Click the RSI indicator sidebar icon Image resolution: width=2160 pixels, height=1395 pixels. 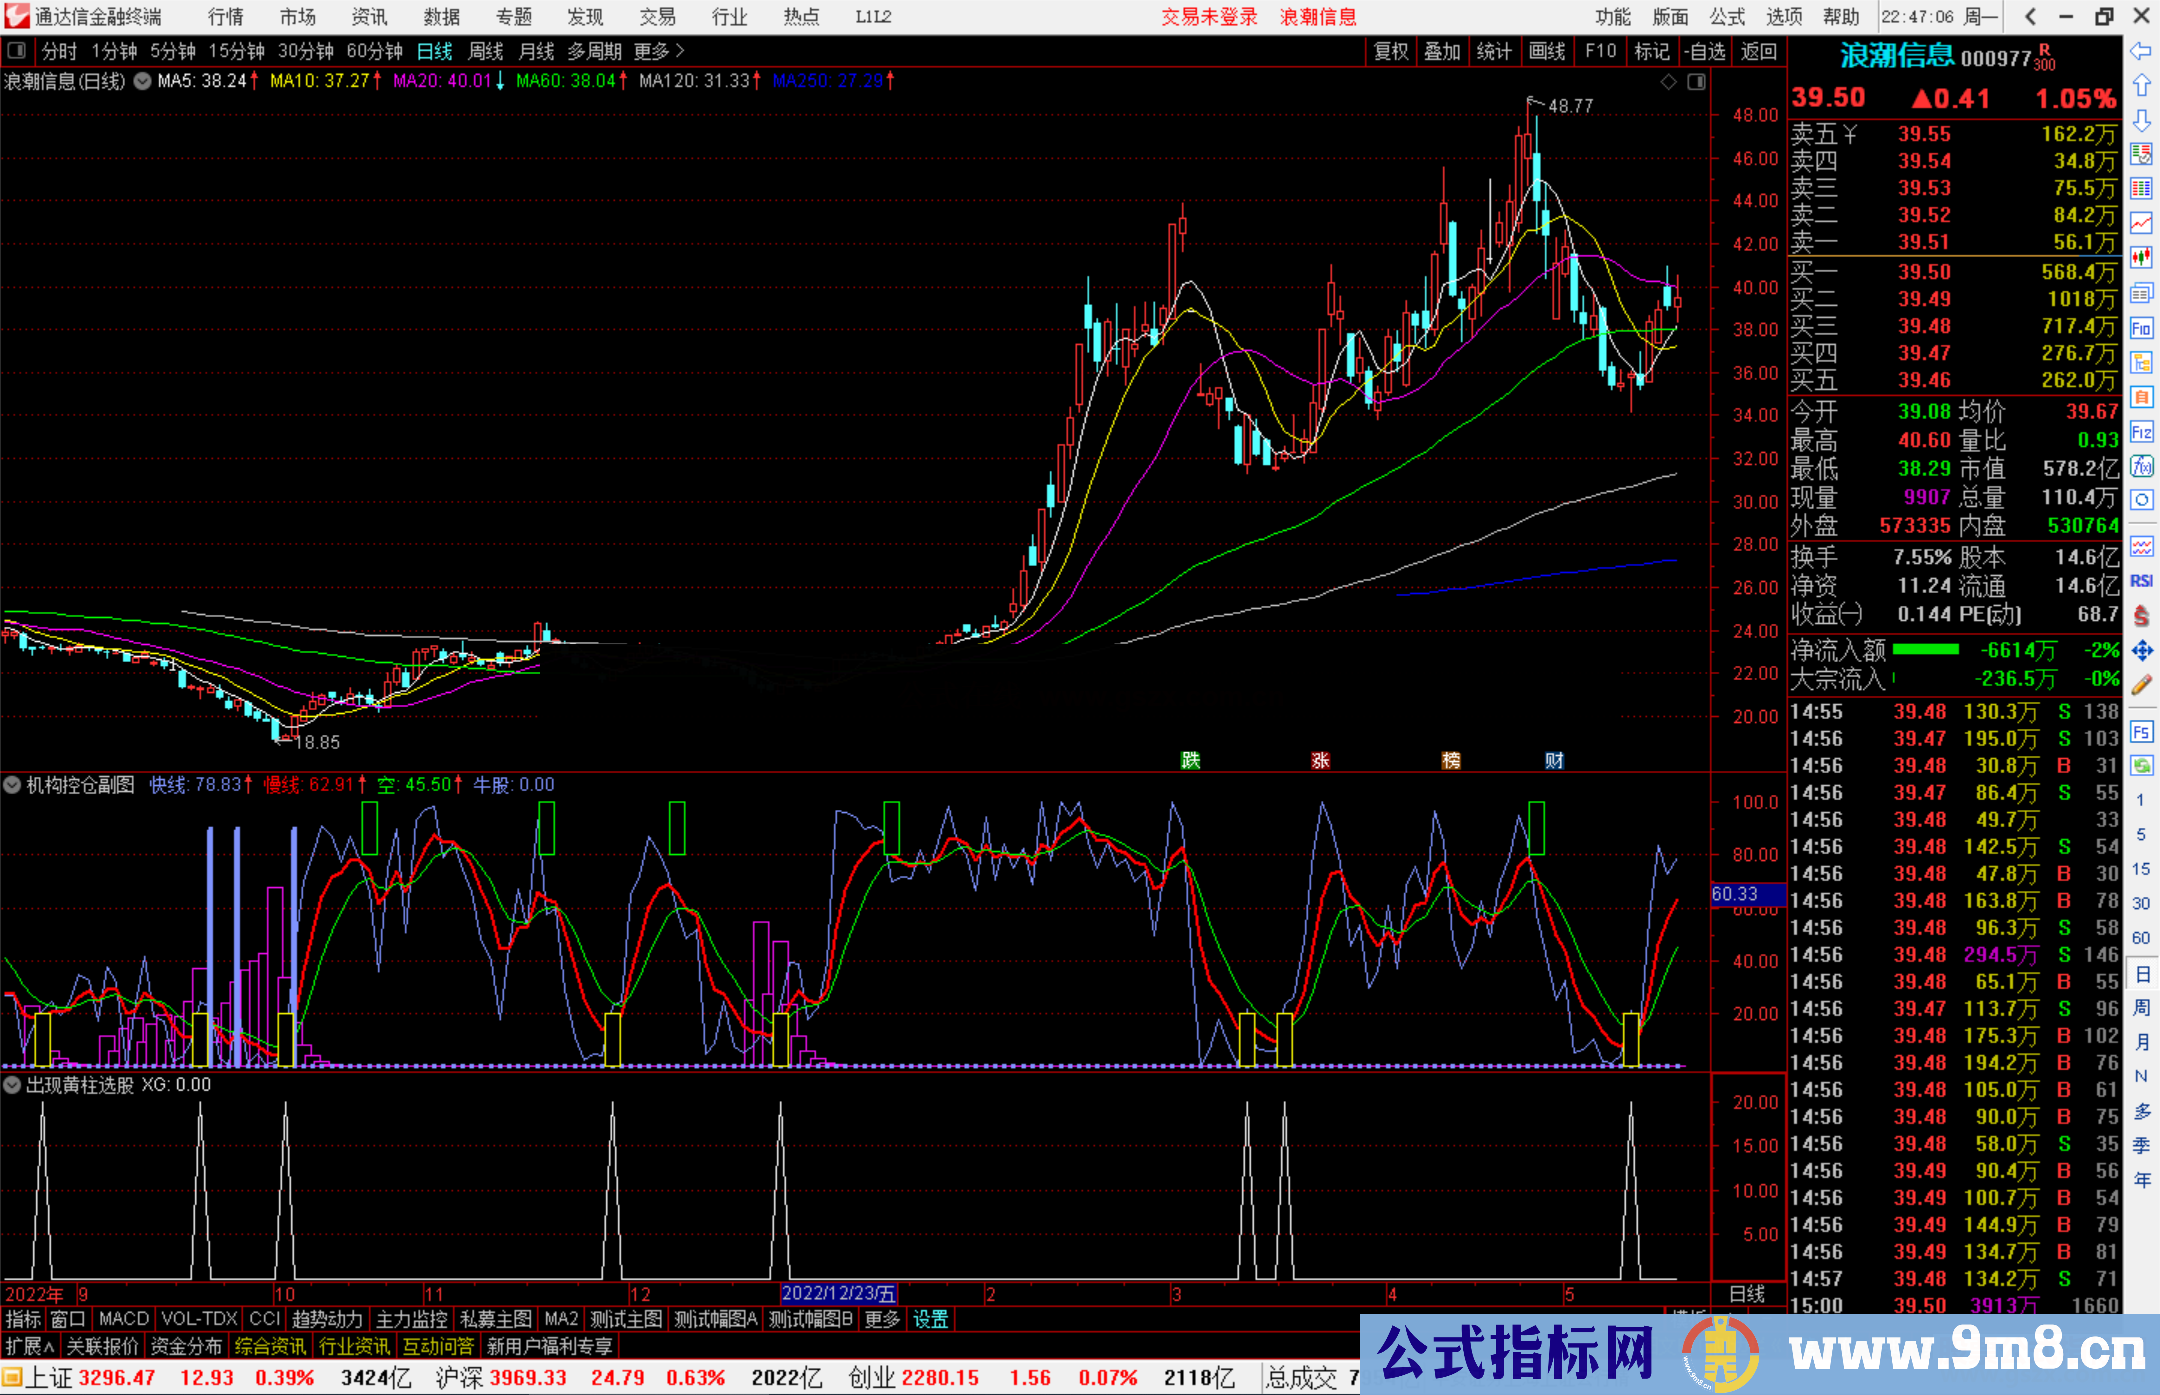tap(2141, 581)
